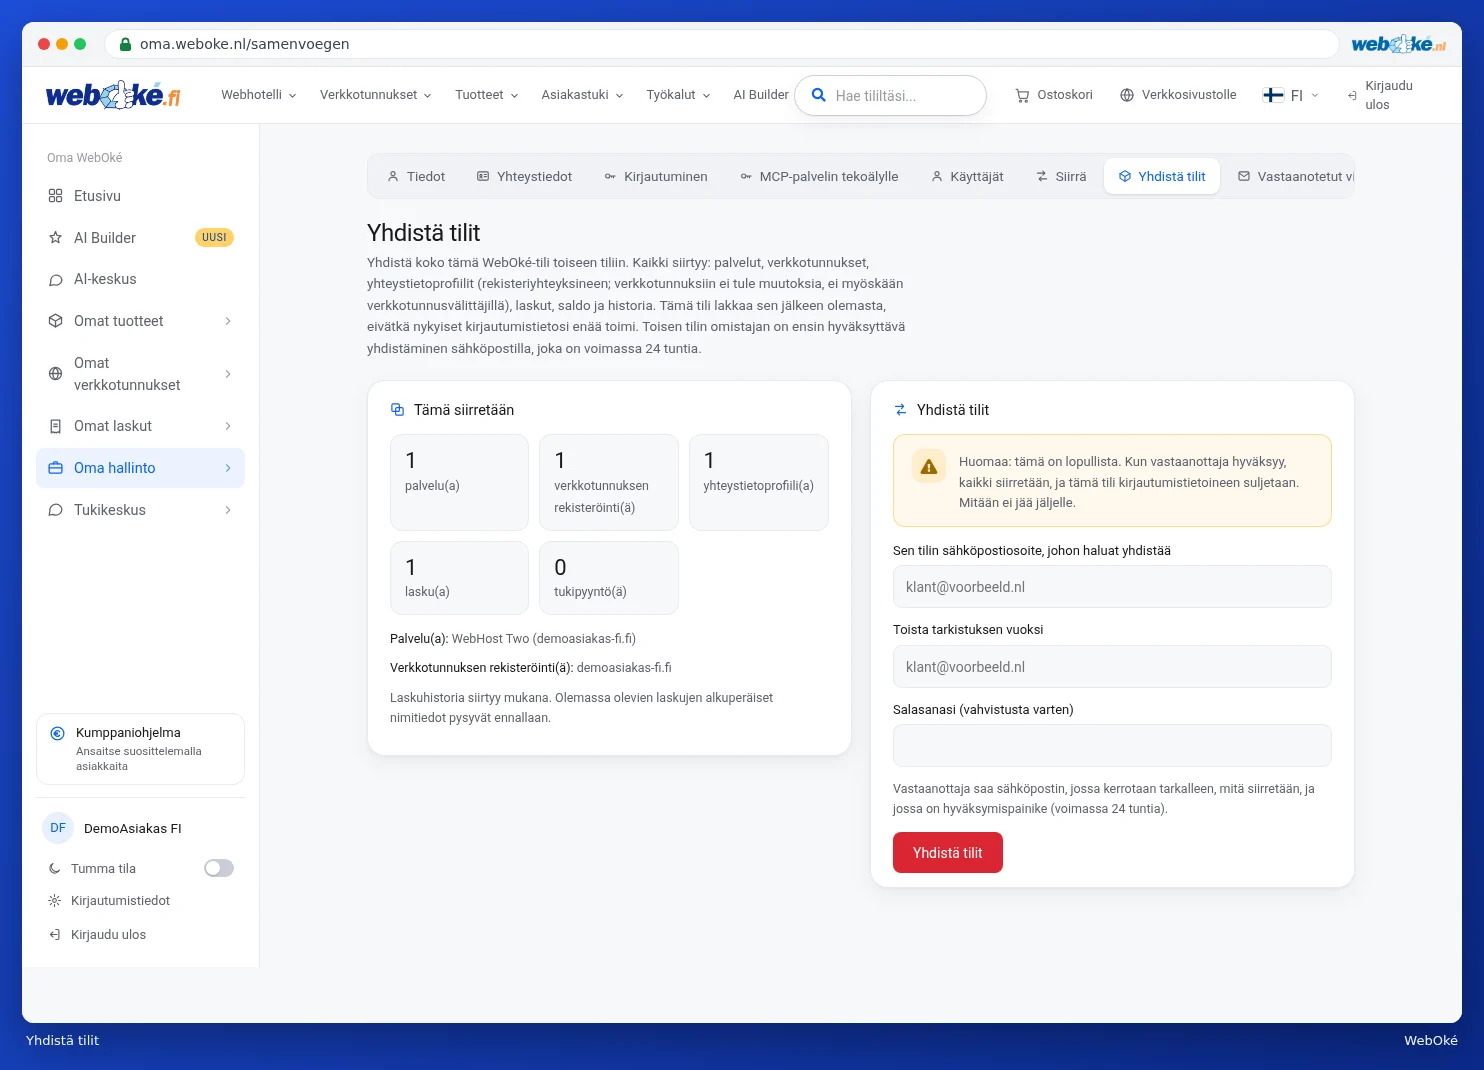Open the Kumppaniohjelma partner program card
The height and width of the screenshot is (1070, 1484).
point(140,749)
